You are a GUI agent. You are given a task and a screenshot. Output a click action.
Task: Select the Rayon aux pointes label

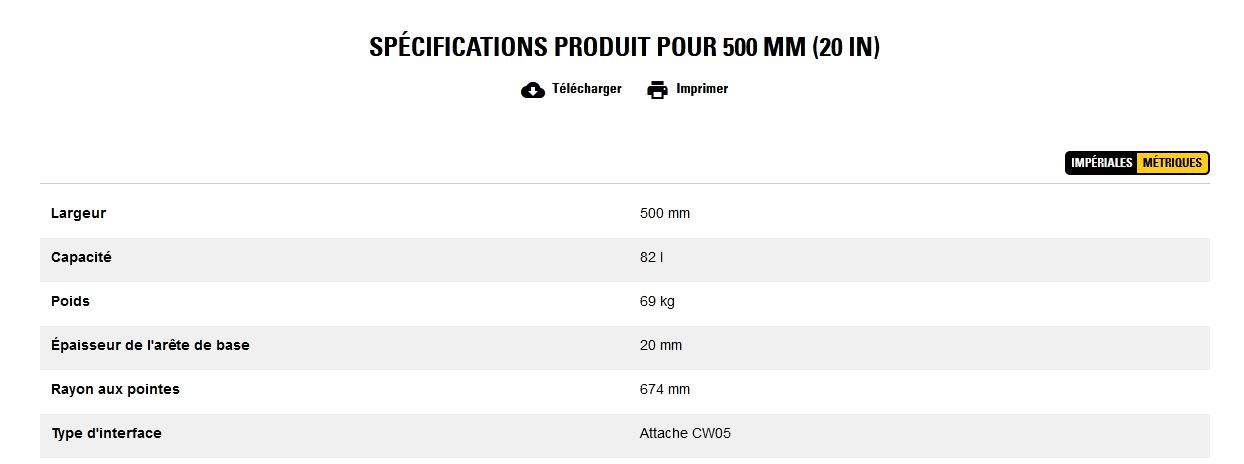[x=115, y=389]
